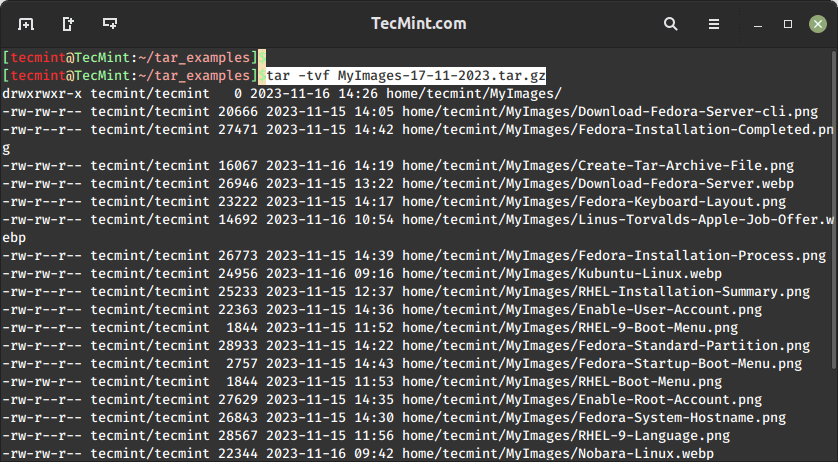Select Kubuntu-Linux.webp file path

[x=562, y=274]
